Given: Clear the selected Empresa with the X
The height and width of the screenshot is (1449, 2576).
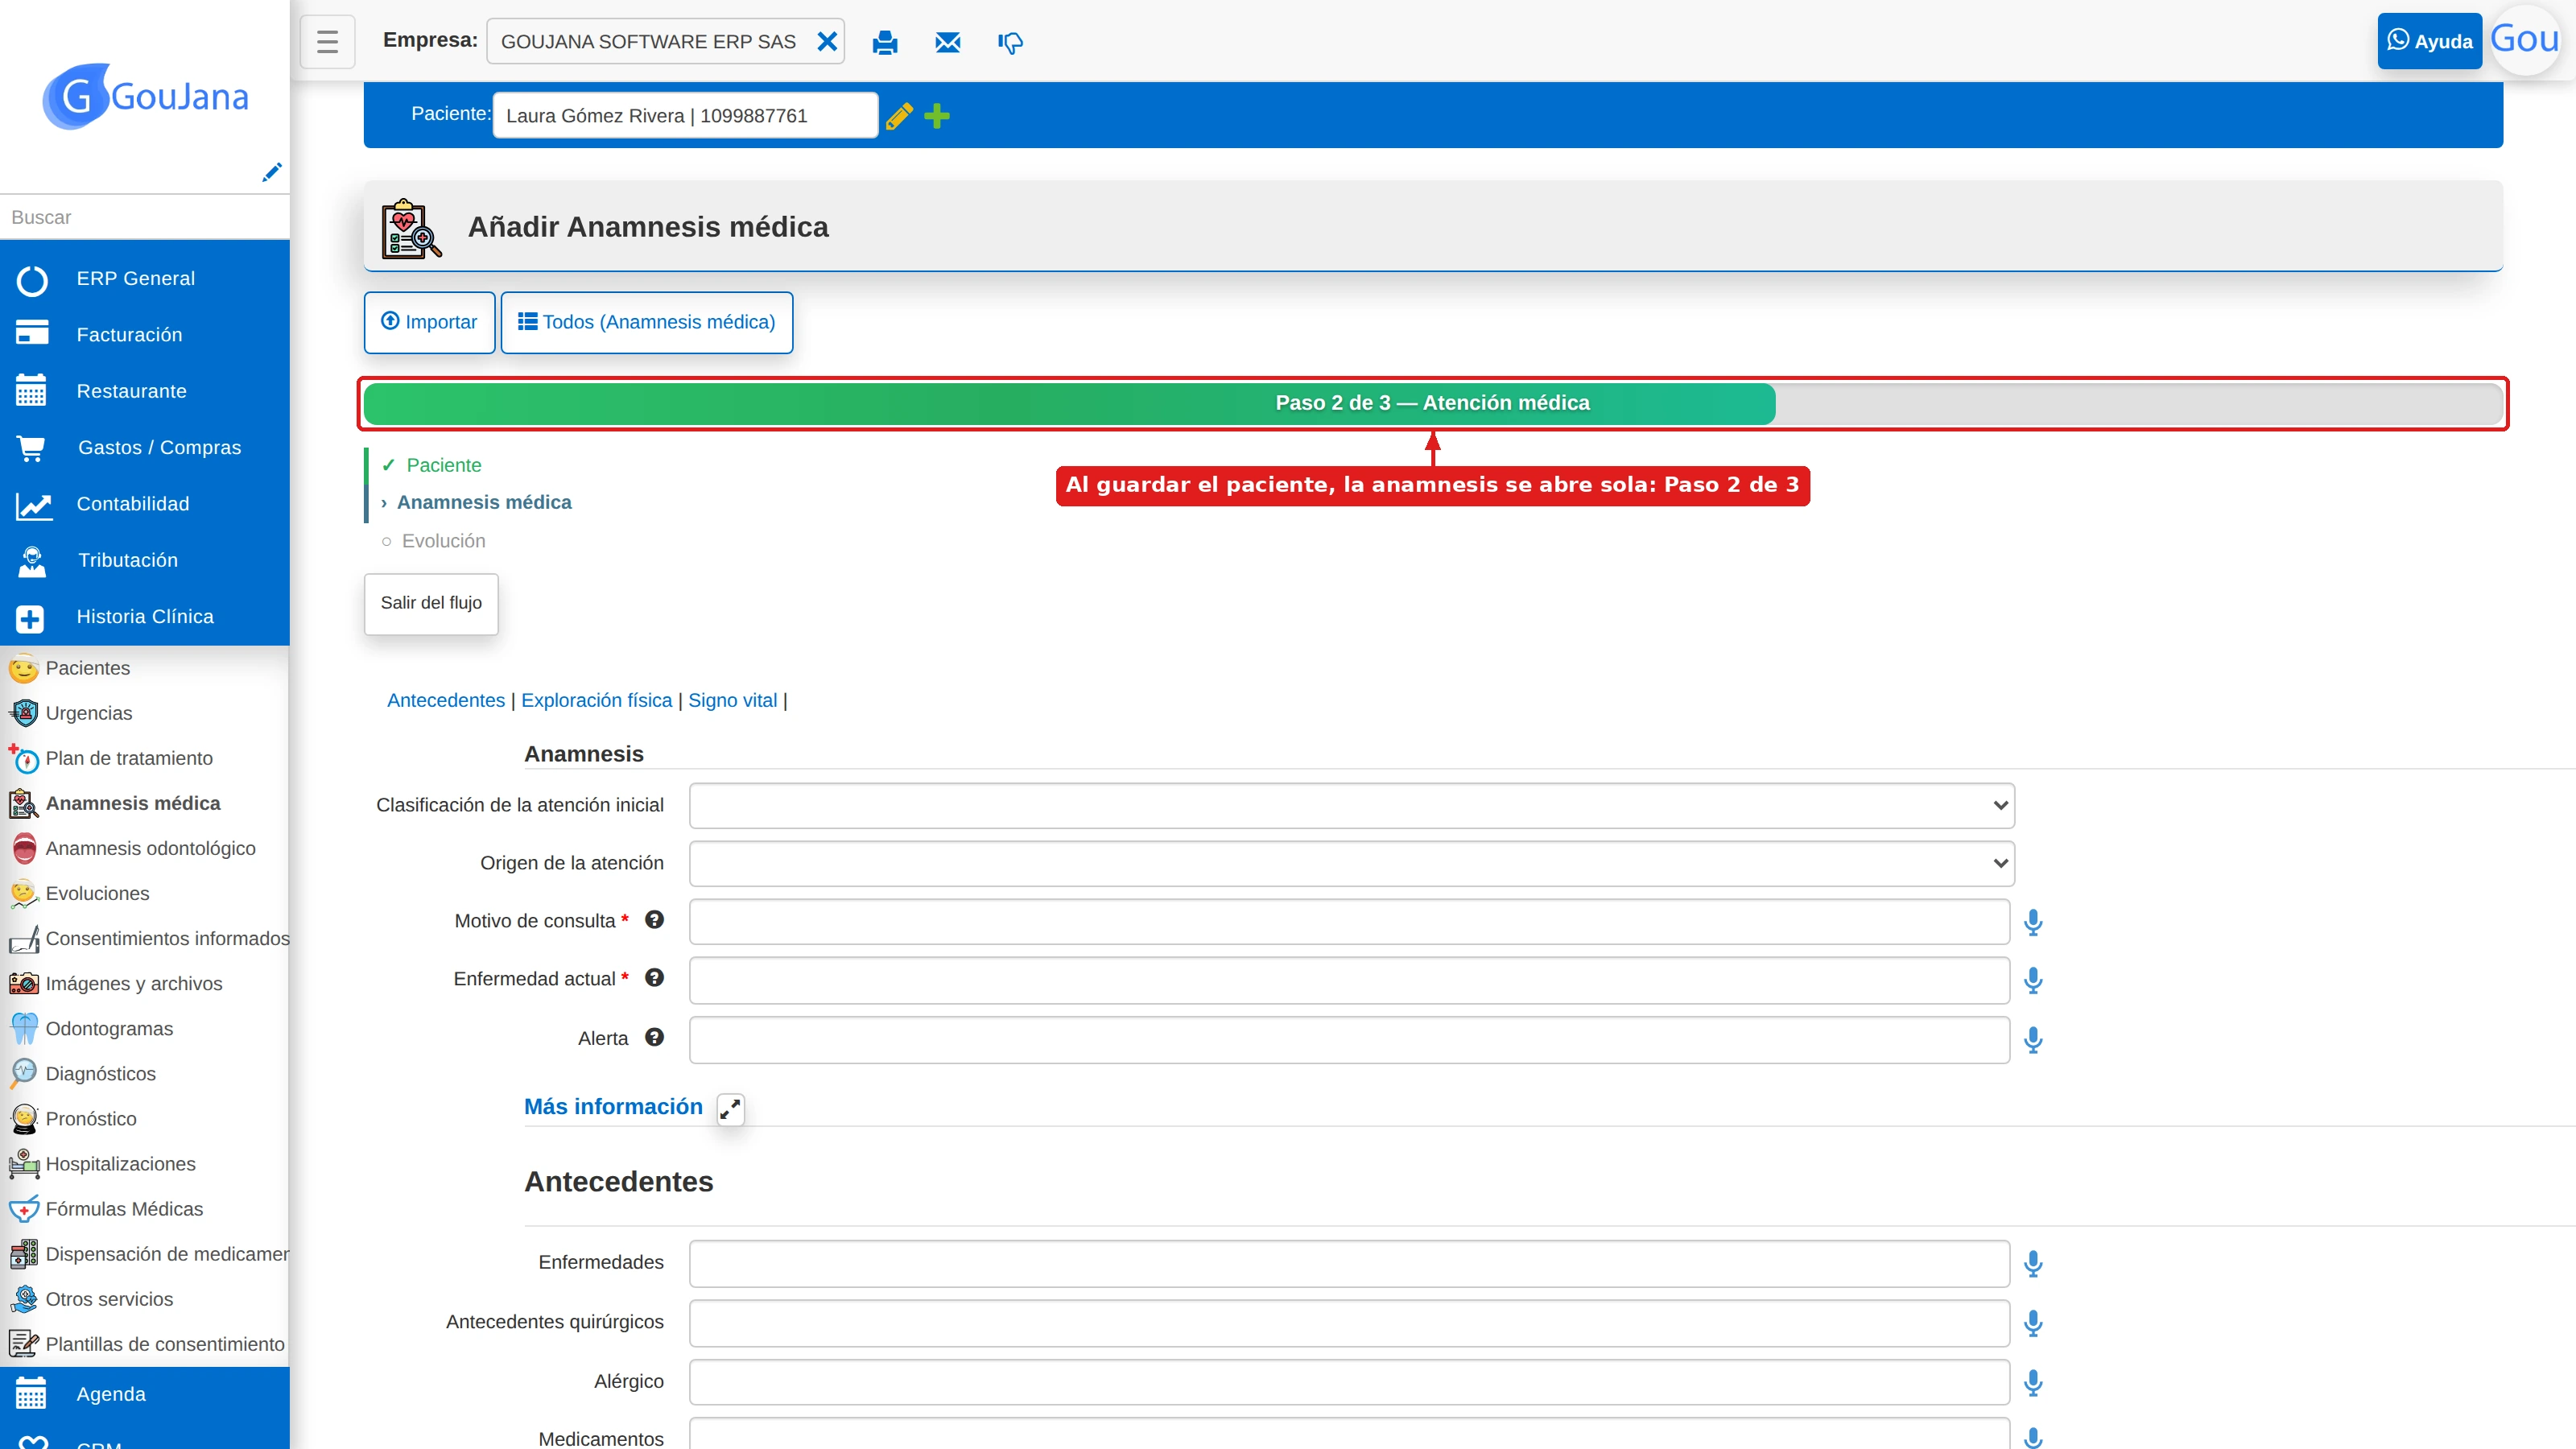Looking at the screenshot, I should tap(827, 41).
